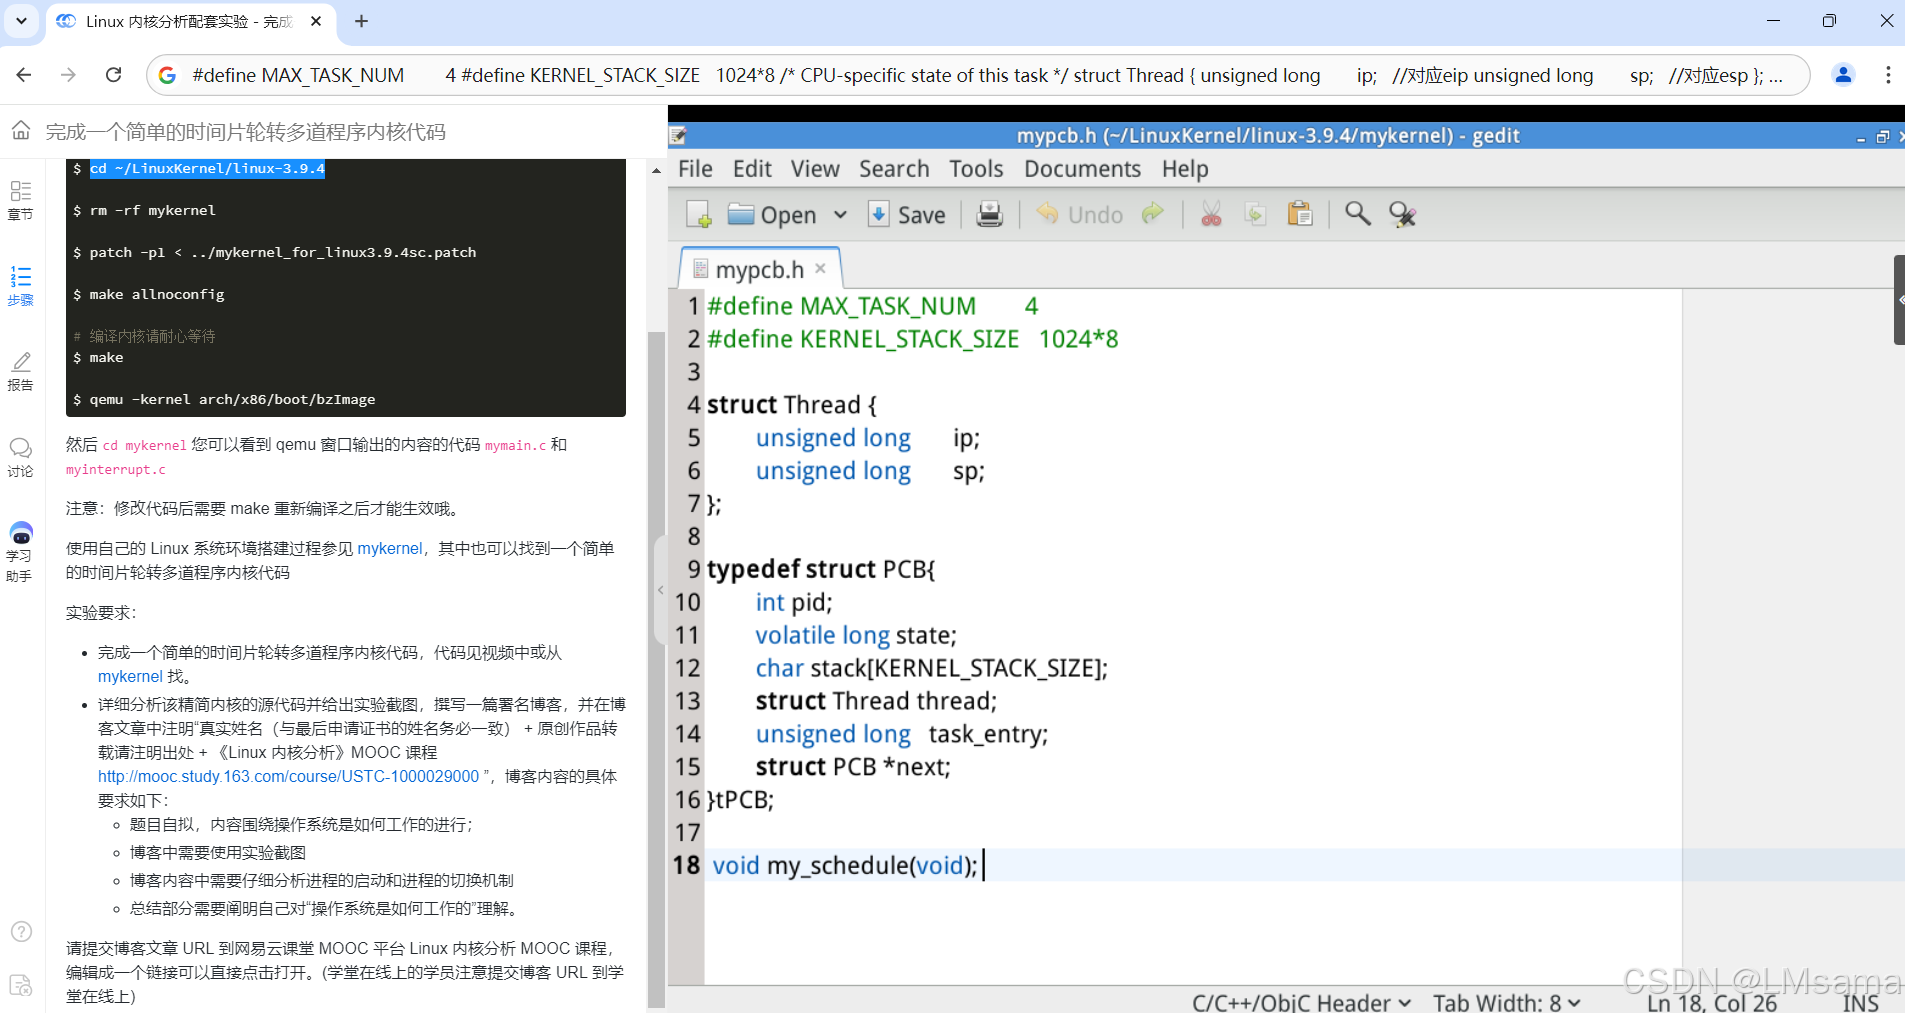Click the 'struct Thread {' code line
Viewport: 1905px width, 1013px height.
[791, 404]
